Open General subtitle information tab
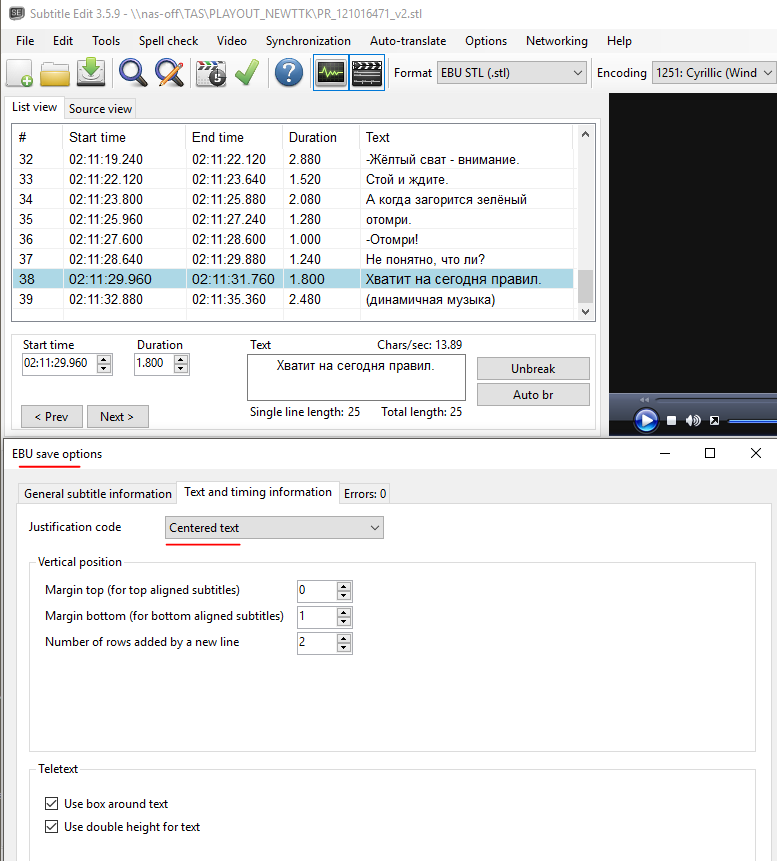Screen dimensions: 777x861 pos(98,494)
